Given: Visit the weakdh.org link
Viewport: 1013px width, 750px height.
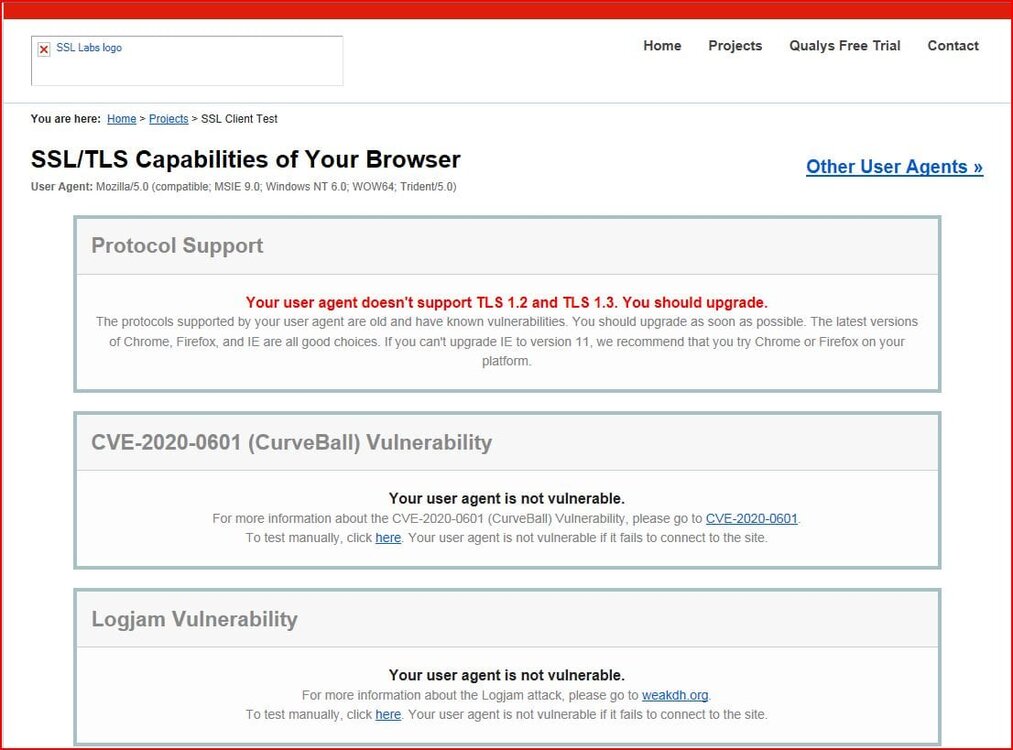Looking at the screenshot, I should point(674,695).
